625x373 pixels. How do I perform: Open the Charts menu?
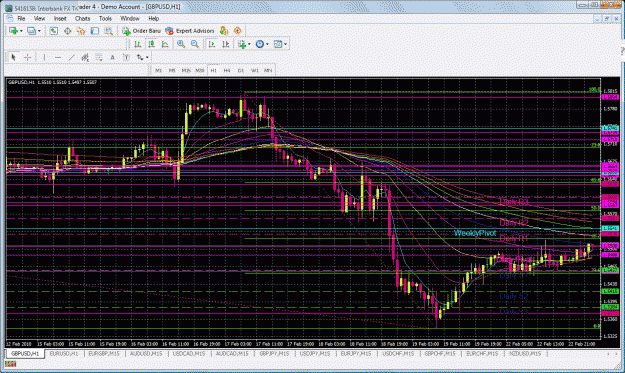point(83,18)
